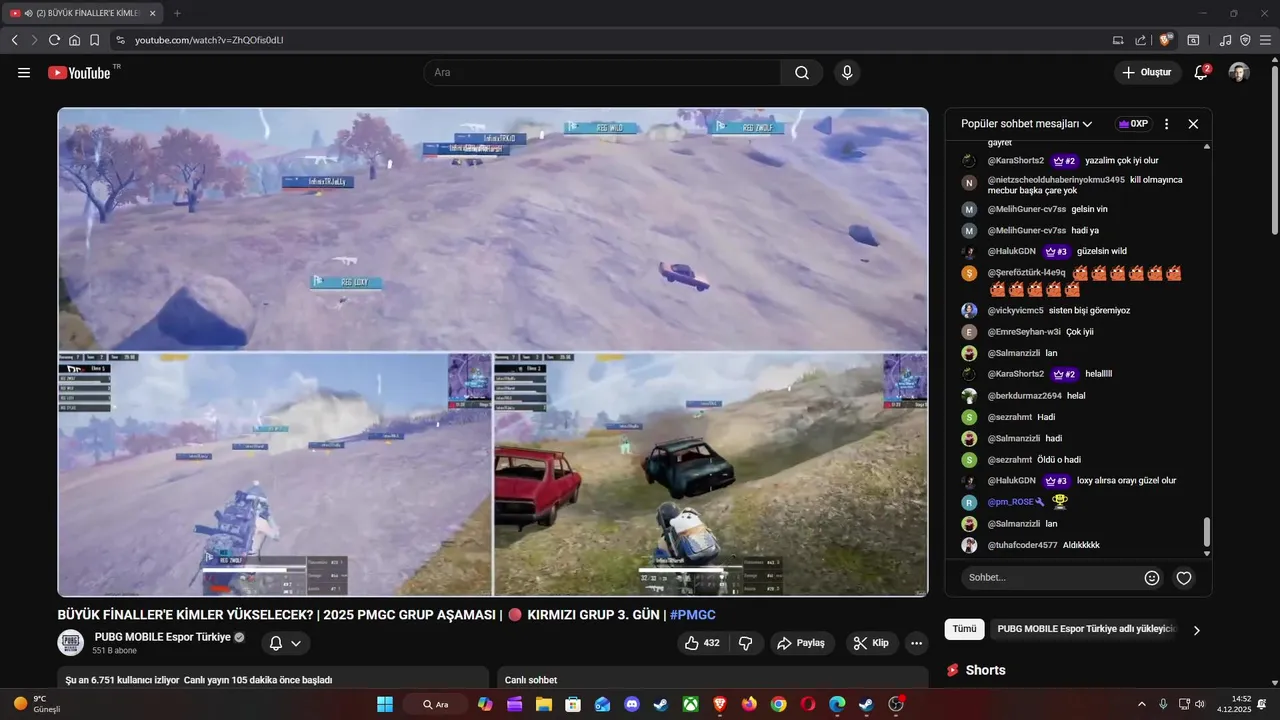Select the Tümü filter chip

tap(964, 629)
